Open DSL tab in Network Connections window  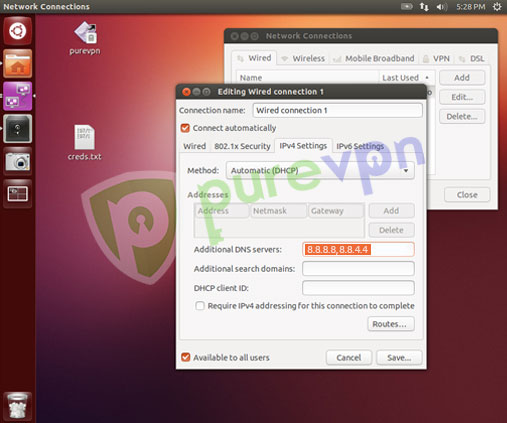[x=472, y=59]
